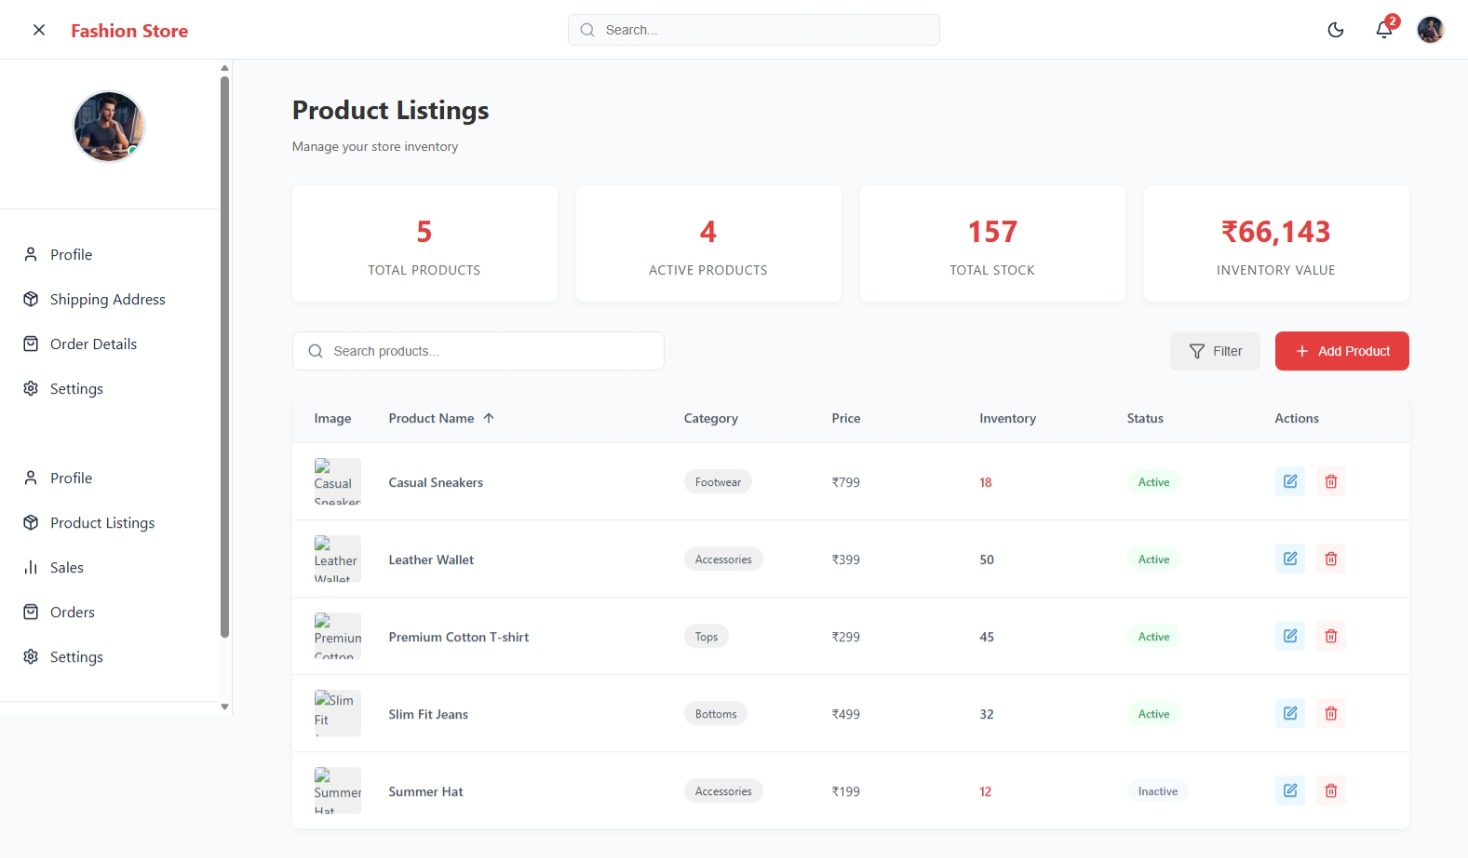Image resolution: width=1468 pixels, height=858 pixels.
Task: Toggle dark mode with moon icon
Action: coord(1335,30)
